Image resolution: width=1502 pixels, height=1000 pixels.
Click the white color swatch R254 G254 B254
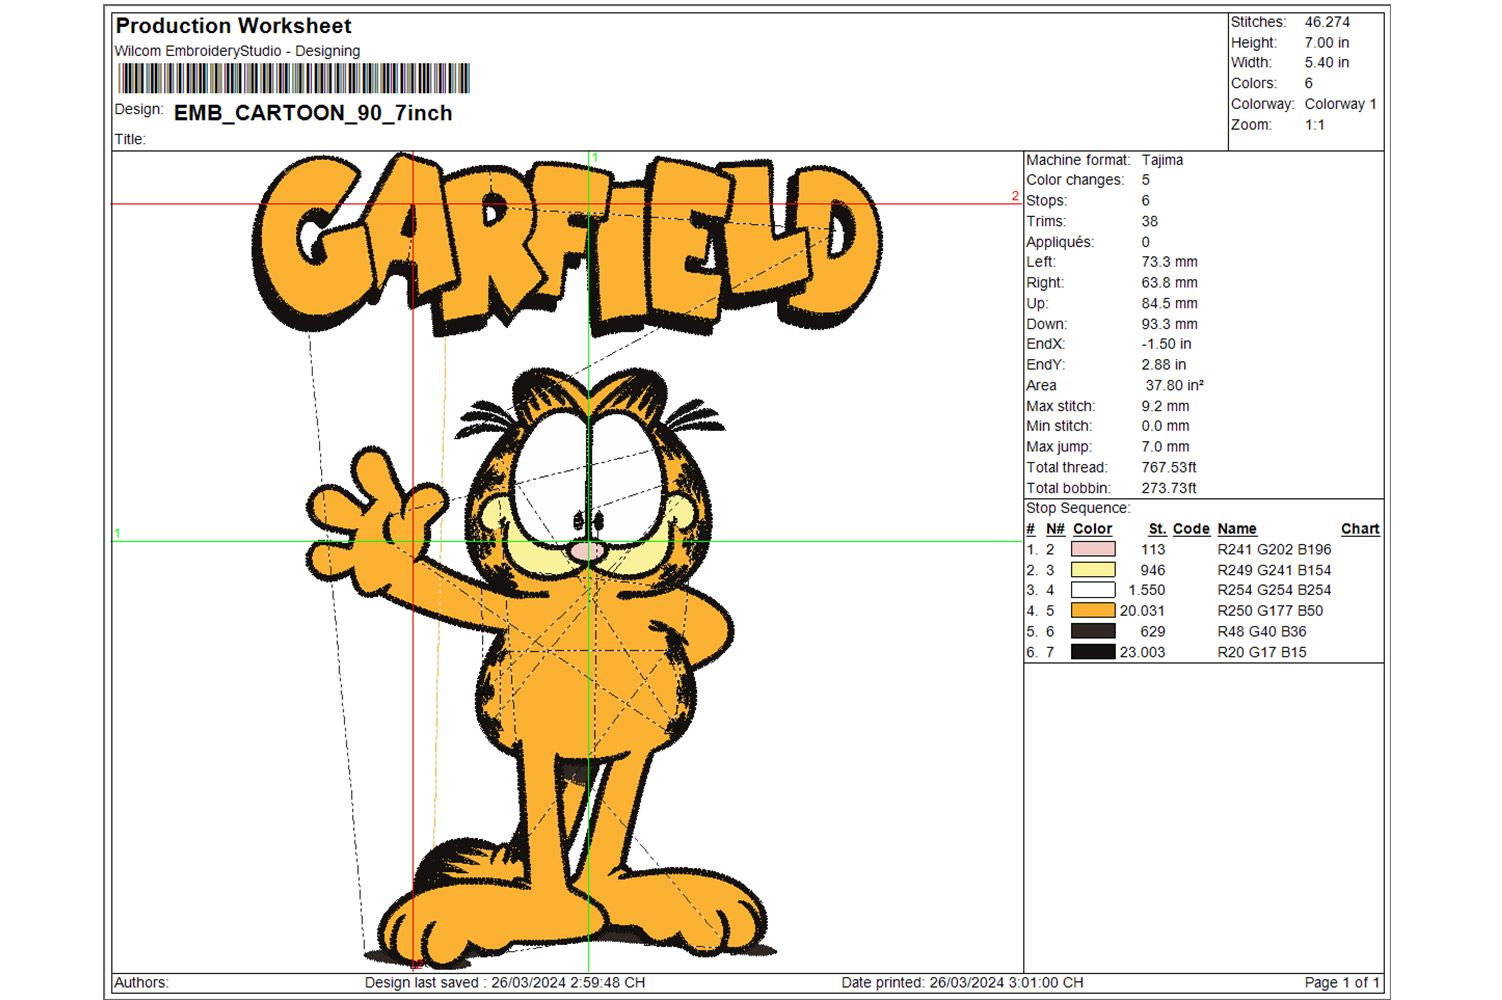[x=1093, y=590]
